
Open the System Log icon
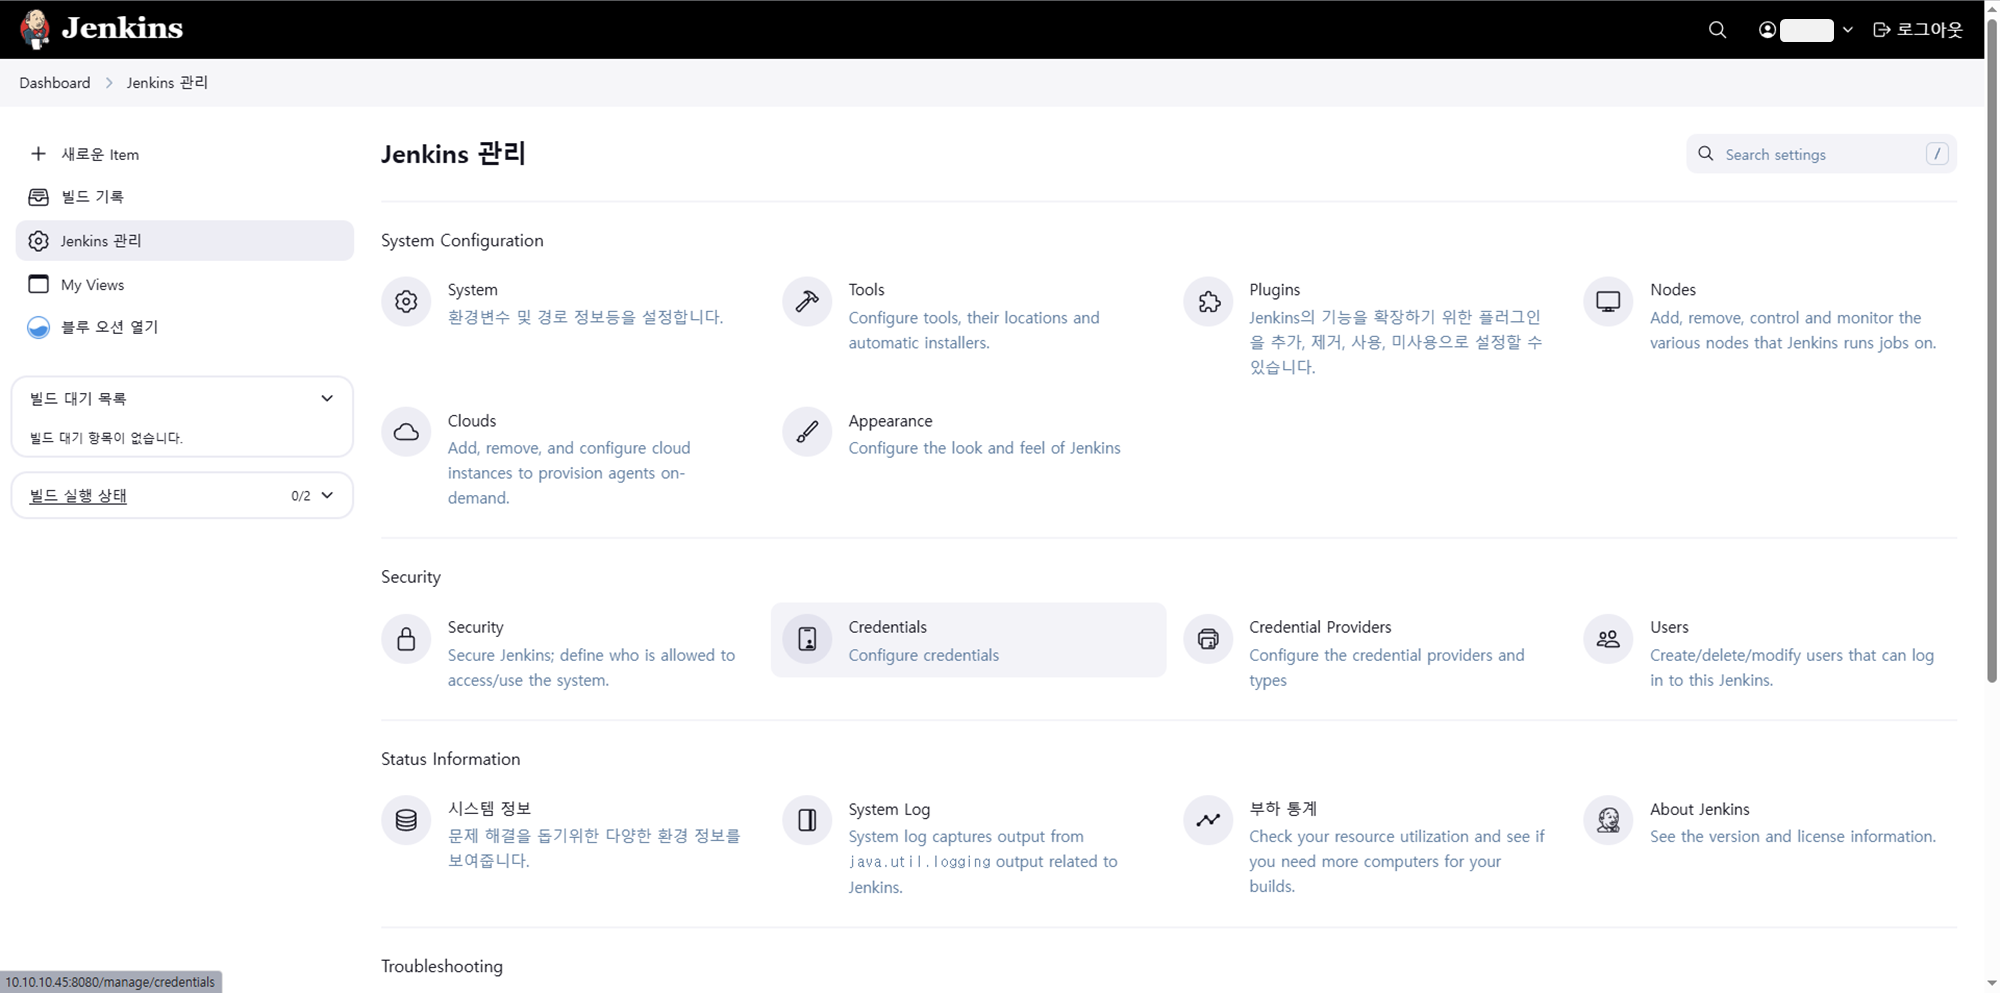(x=807, y=820)
